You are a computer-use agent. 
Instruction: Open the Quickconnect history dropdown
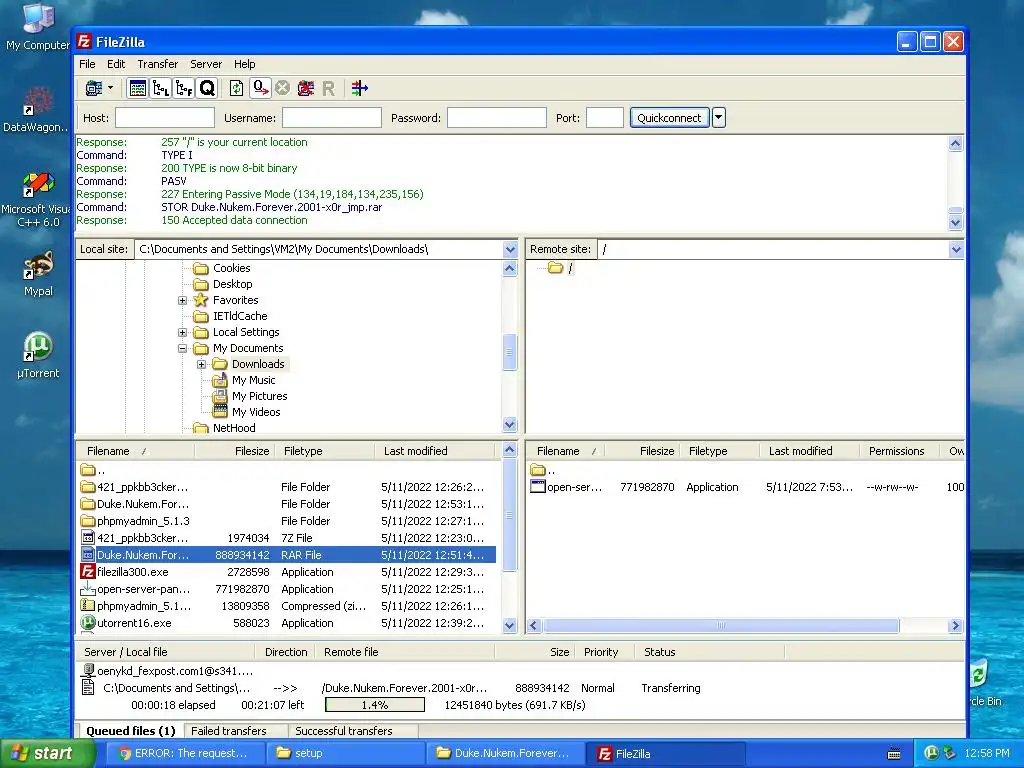click(718, 118)
